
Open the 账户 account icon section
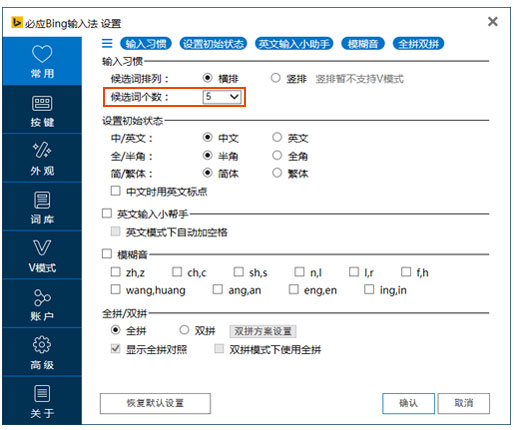42,304
